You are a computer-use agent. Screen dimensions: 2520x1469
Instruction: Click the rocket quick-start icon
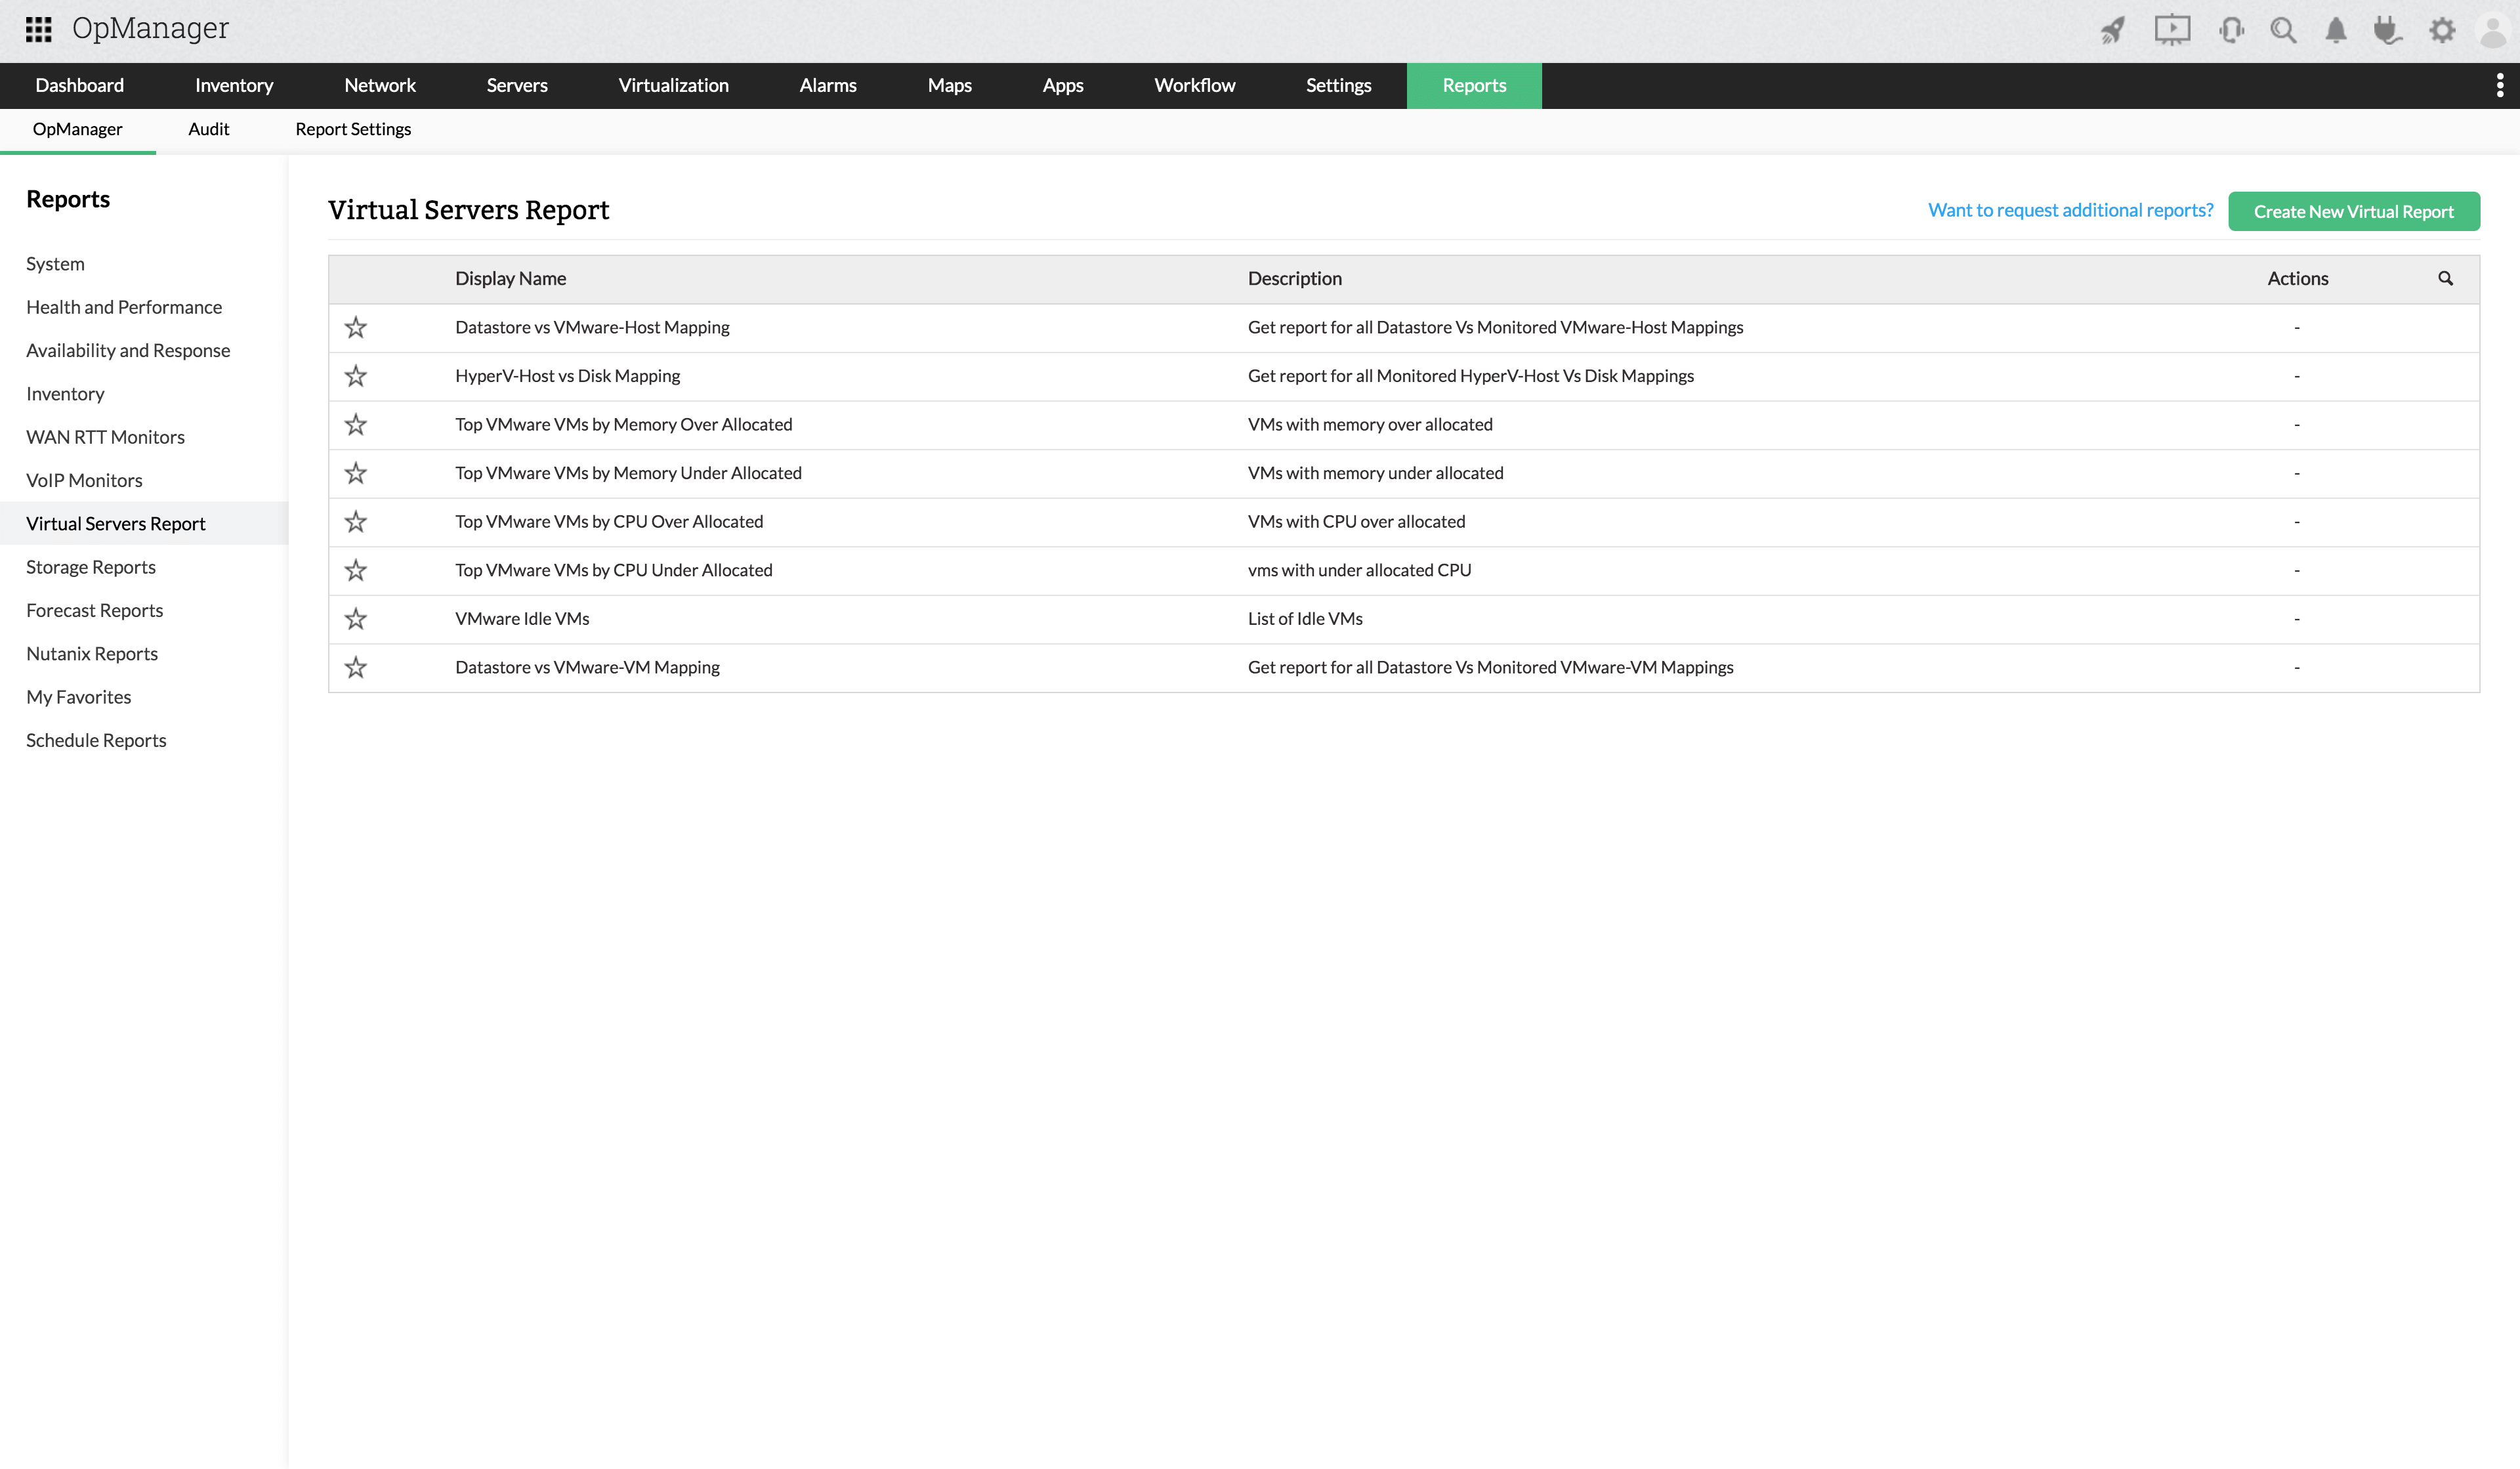(x=2112, y=30)
